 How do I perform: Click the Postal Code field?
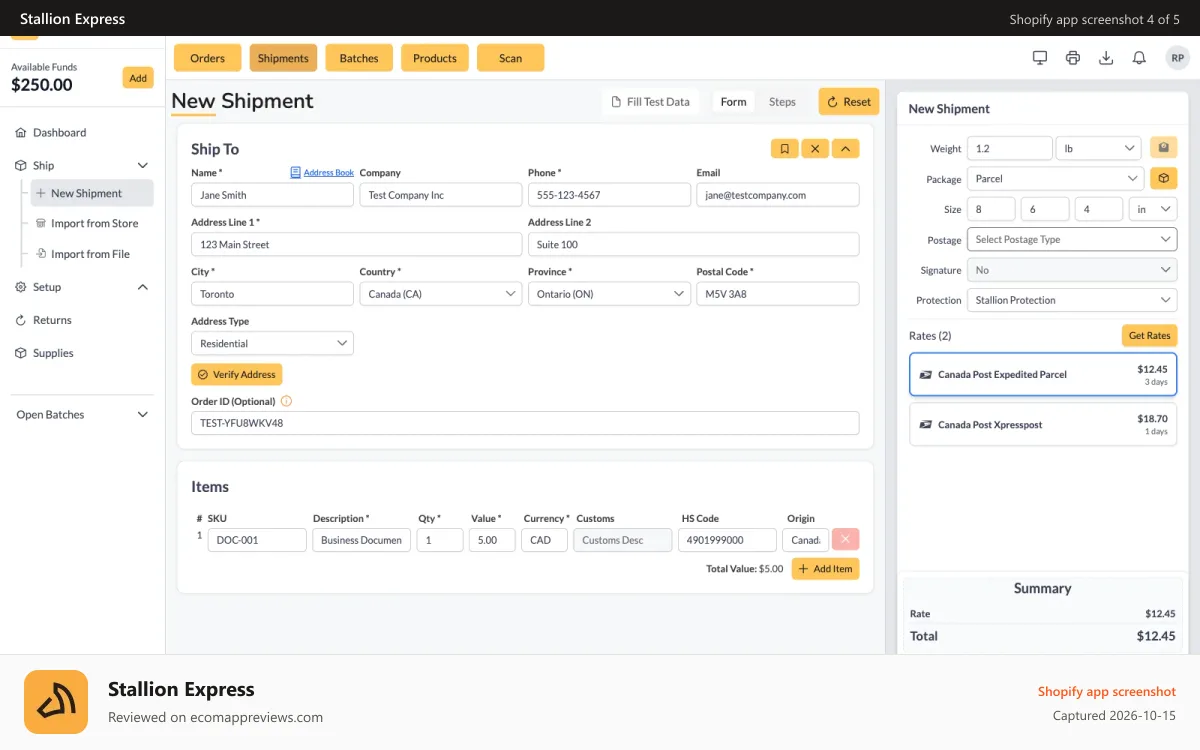click(x=778, y=294)
